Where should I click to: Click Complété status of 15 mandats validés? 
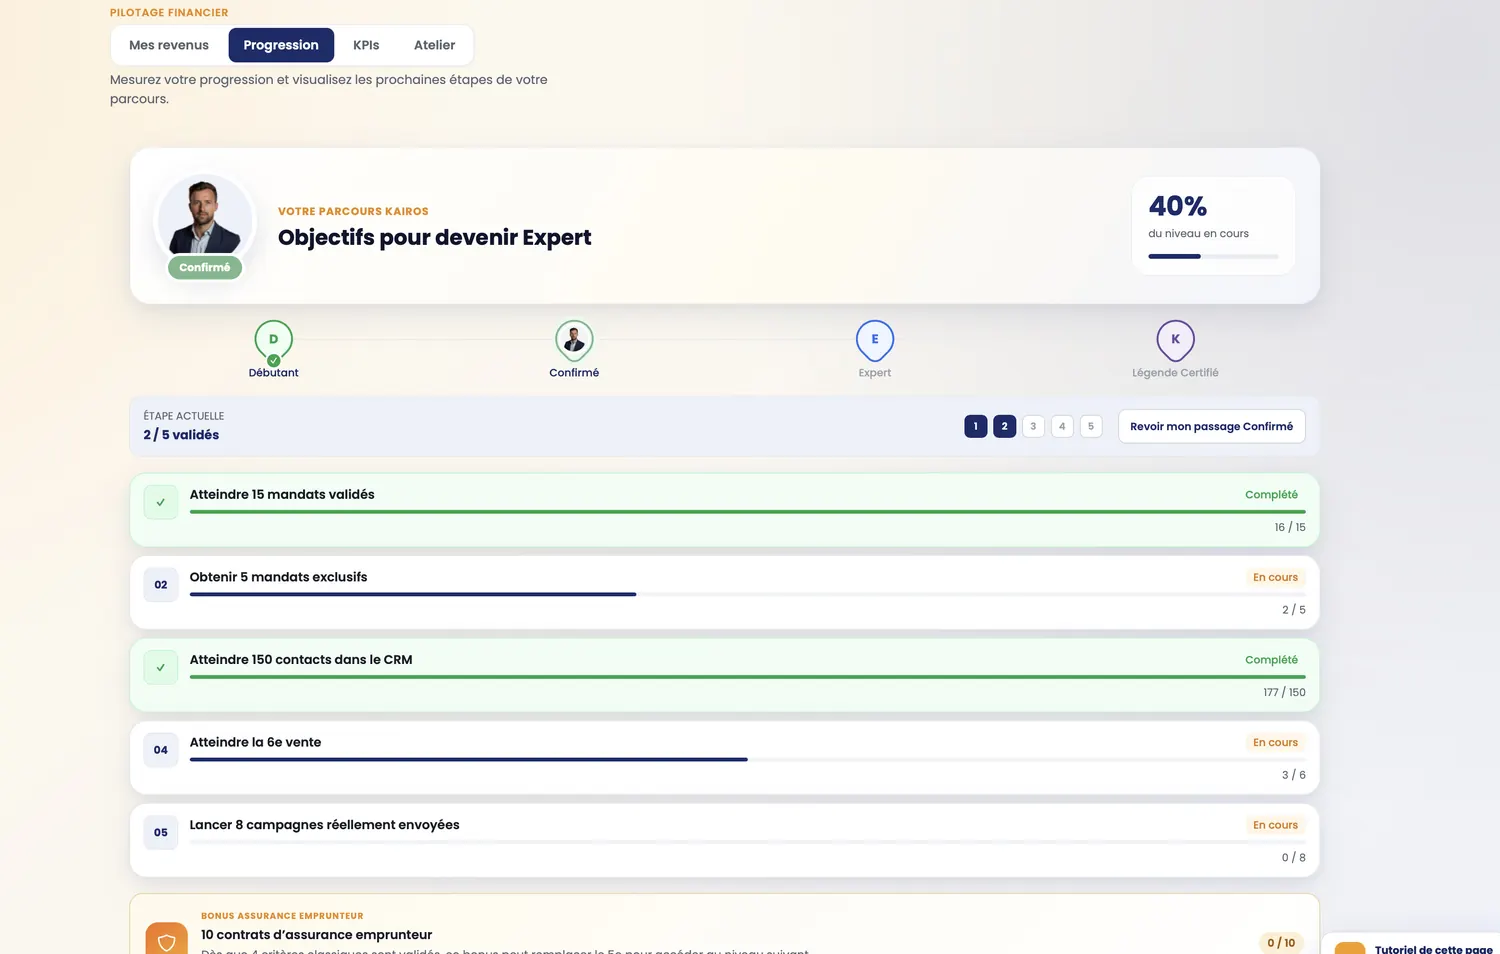(1271, 495)
